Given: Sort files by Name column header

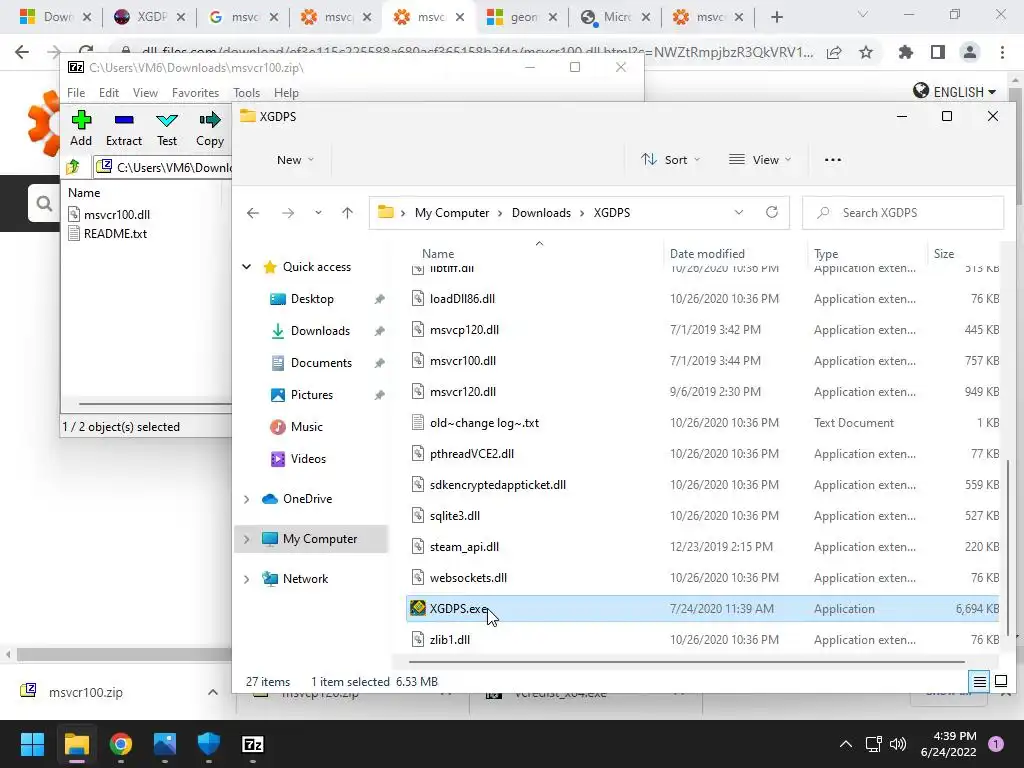Looking at the screenshot, I should point(438,254).
